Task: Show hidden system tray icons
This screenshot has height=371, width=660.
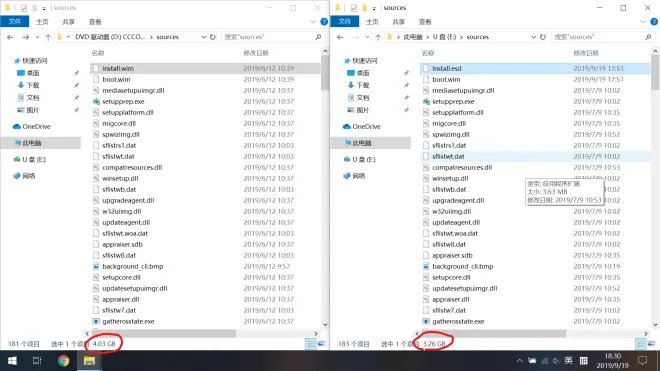Action: [519, 361]
